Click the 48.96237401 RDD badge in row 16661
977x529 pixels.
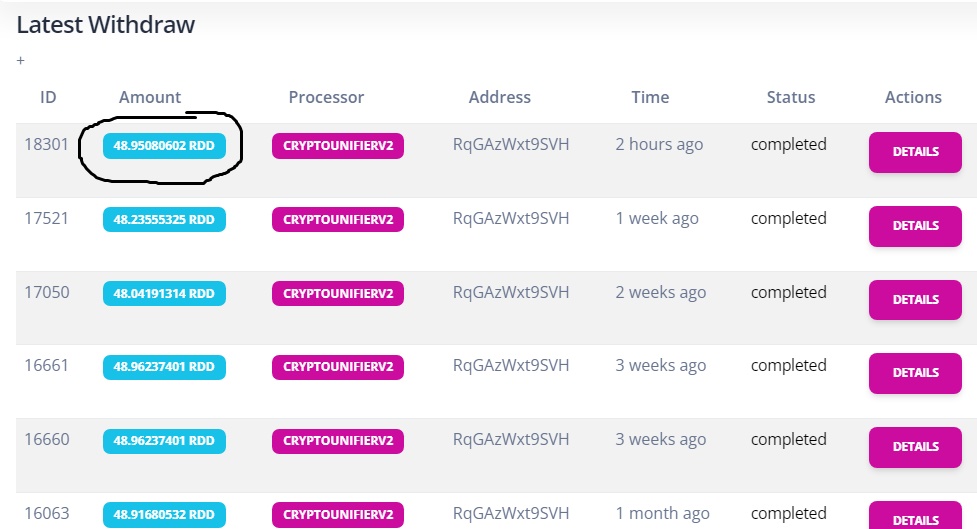pos(164,367)
